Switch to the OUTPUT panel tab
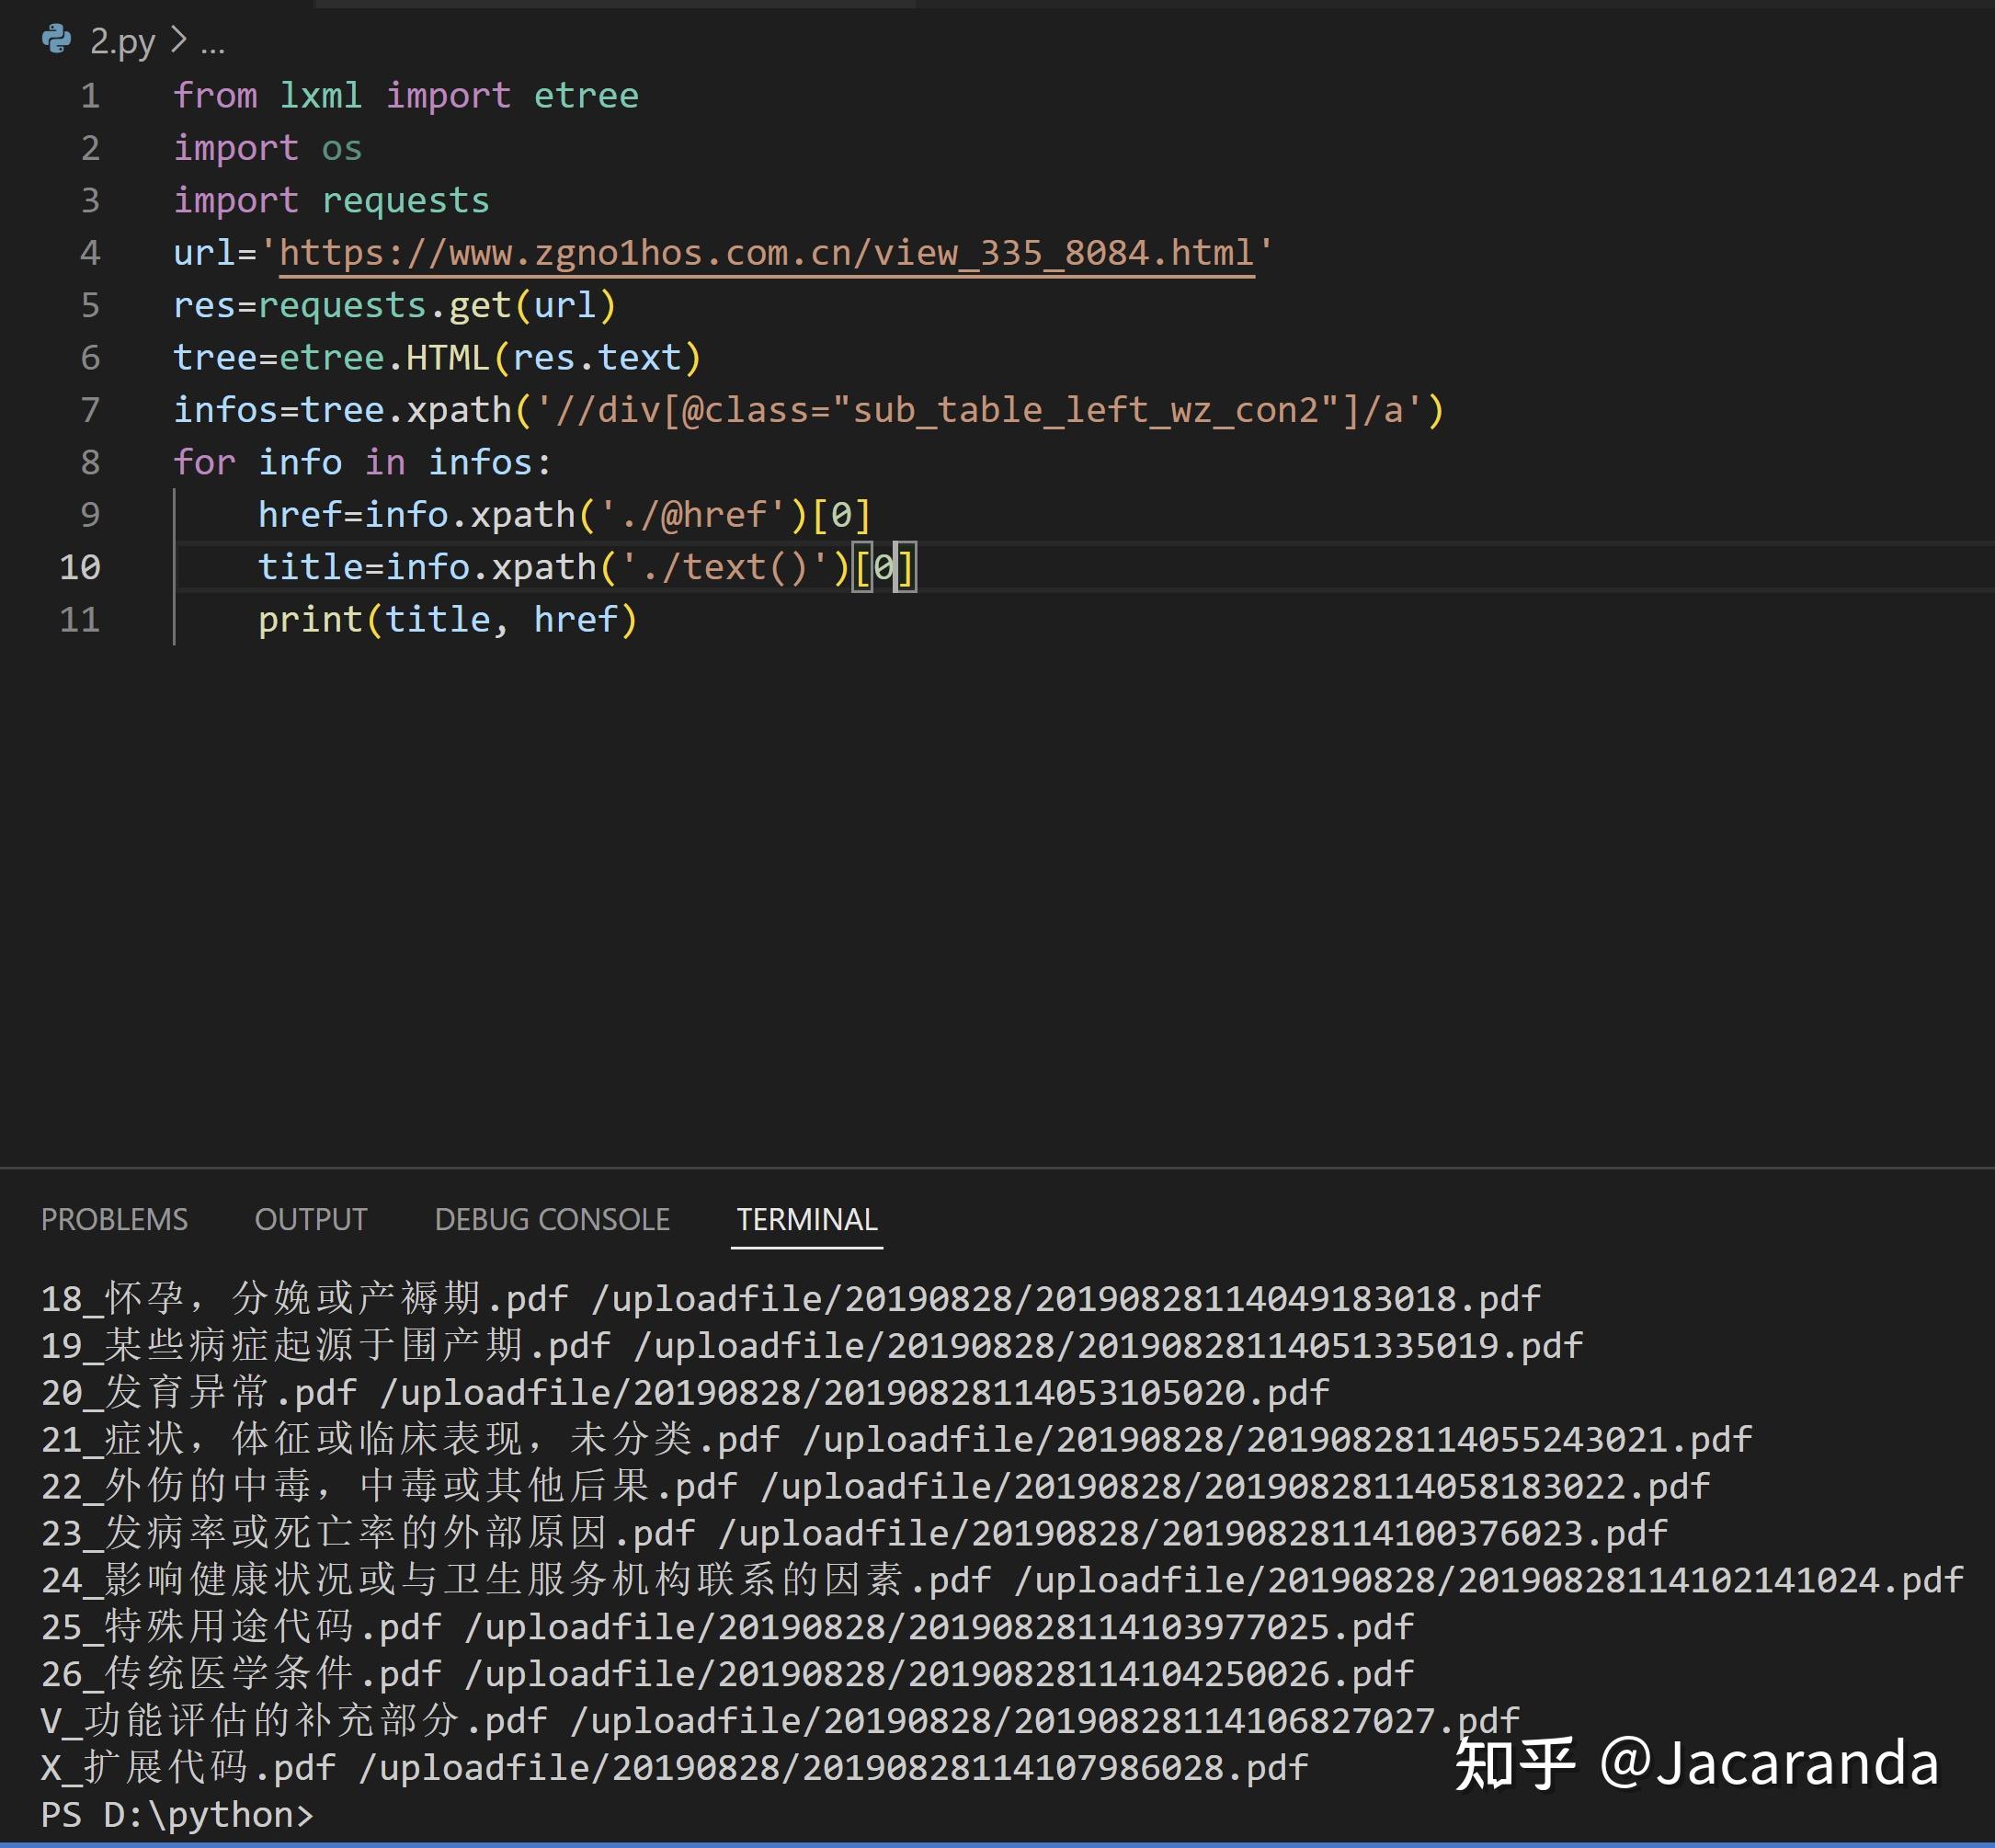1995x1848 pixels. tap(310, 1218)
